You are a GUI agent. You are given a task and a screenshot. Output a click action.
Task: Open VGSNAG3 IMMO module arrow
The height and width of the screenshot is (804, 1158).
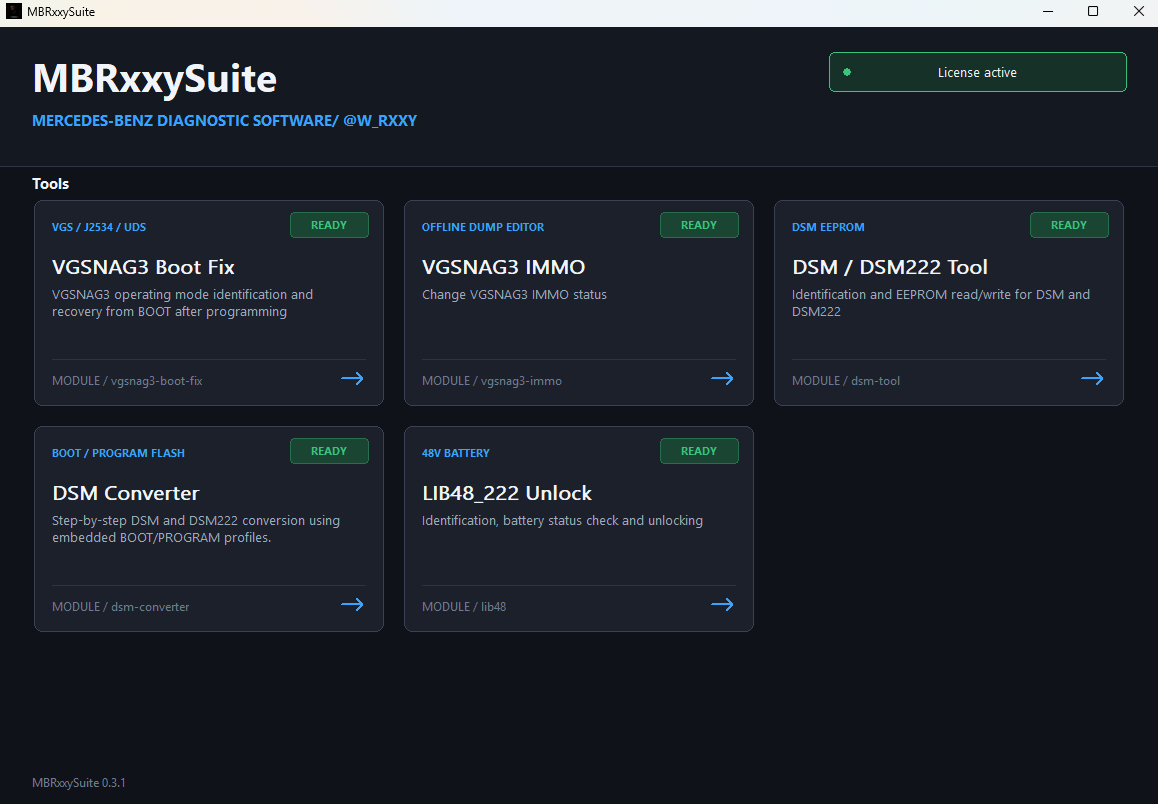tap(722, 379)
